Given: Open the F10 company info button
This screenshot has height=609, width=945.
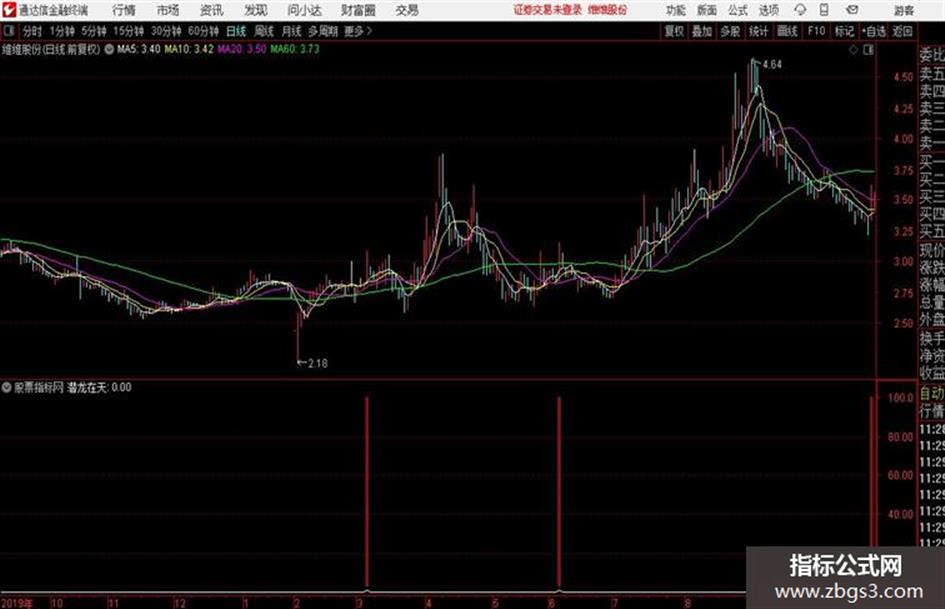Looking at the screenshot, I should (816, 31).
